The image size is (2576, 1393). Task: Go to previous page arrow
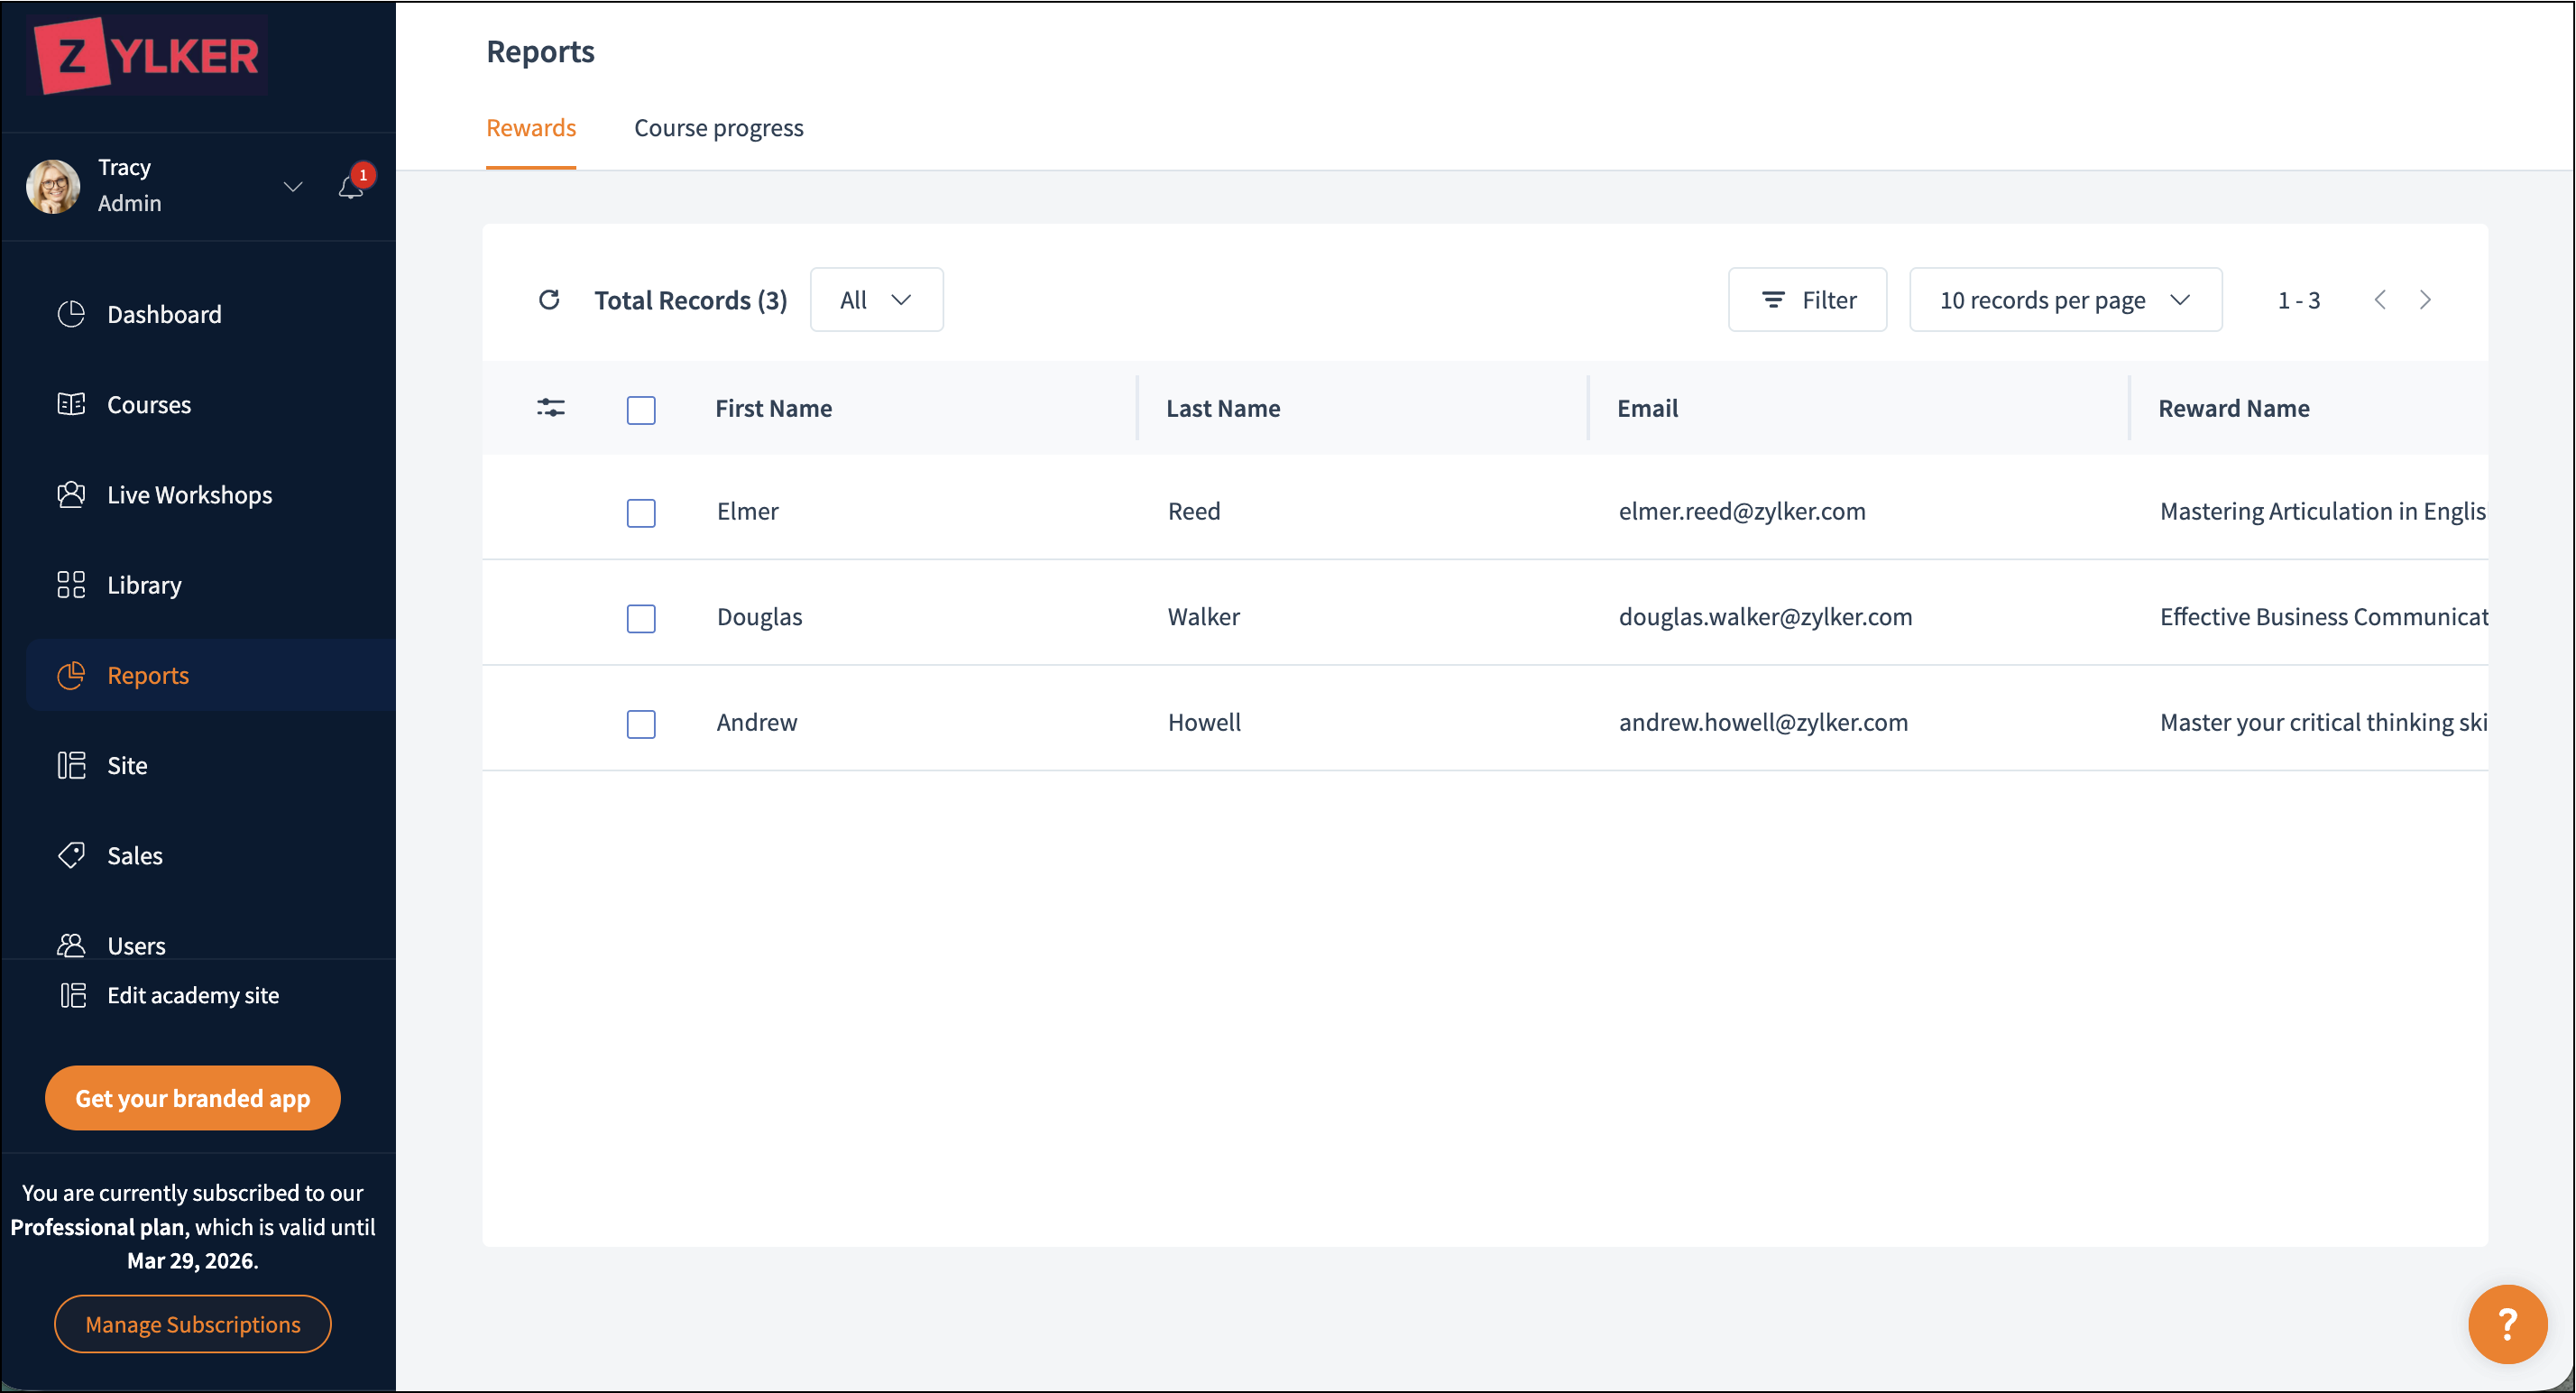coord(2381,300)
